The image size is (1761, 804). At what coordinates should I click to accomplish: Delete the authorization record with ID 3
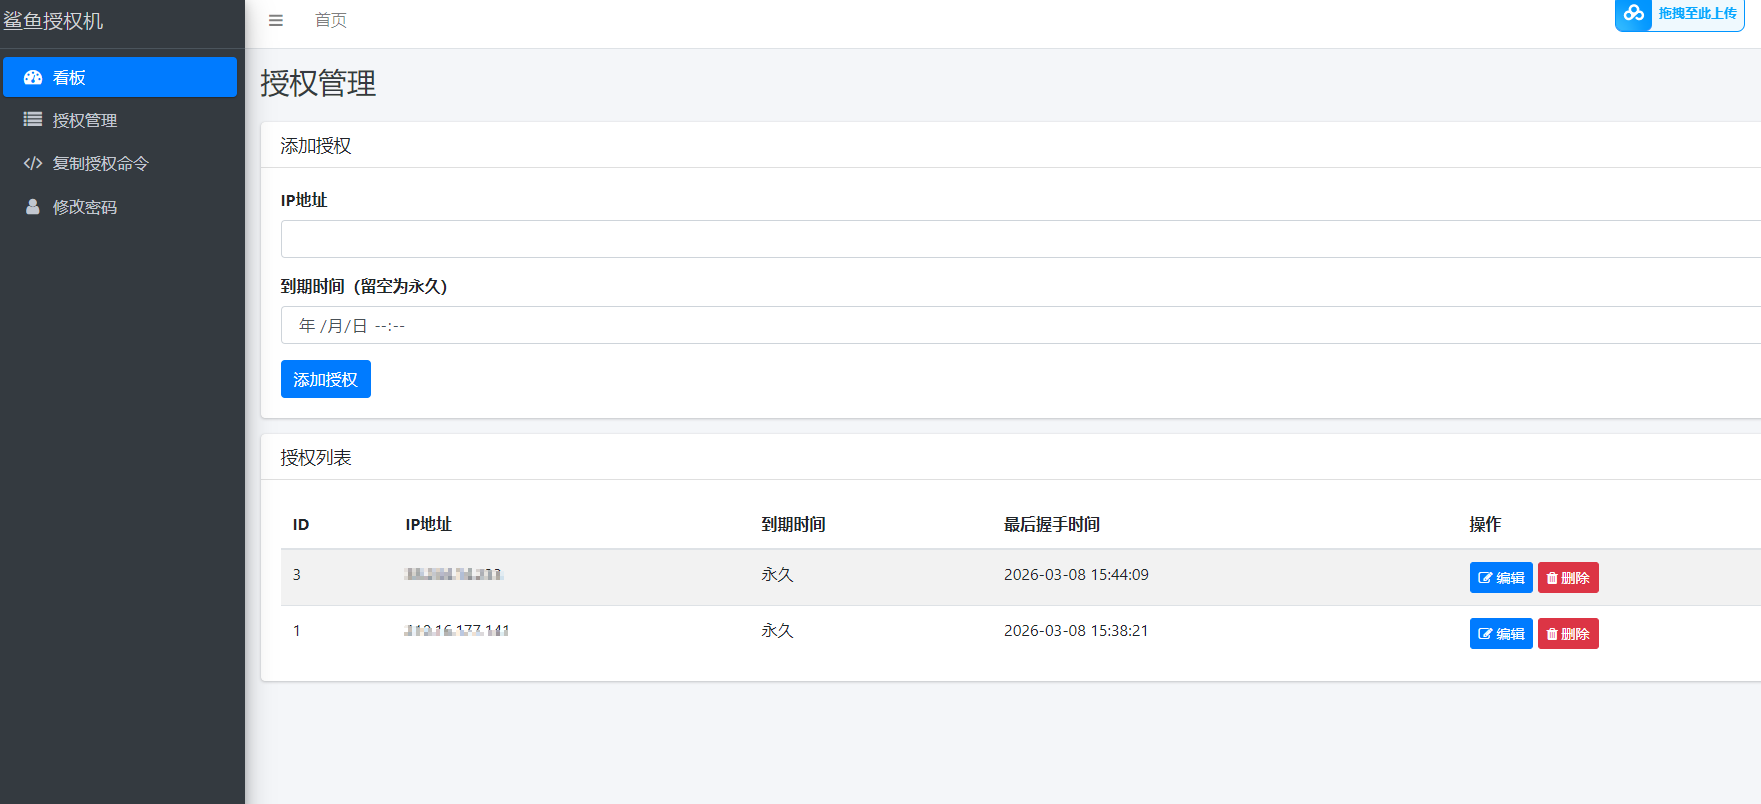(x=1568, y=577)
